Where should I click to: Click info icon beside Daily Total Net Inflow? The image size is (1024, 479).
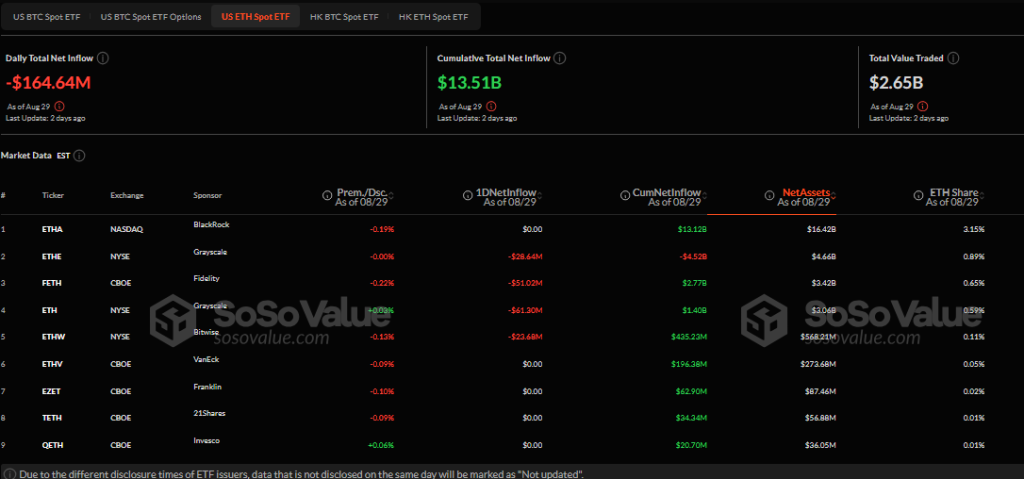point(103,58)
